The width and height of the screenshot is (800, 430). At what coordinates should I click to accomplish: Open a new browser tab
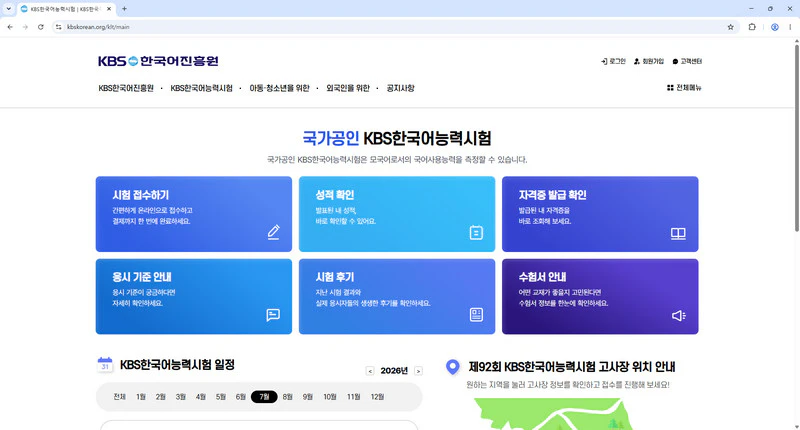(x=124, y=9)
